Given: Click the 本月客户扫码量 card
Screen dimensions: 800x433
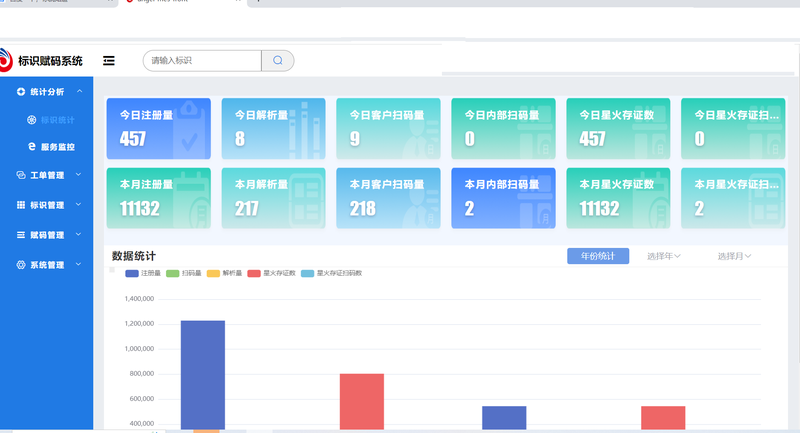Looking at the screenshot, I should point(388,198).
